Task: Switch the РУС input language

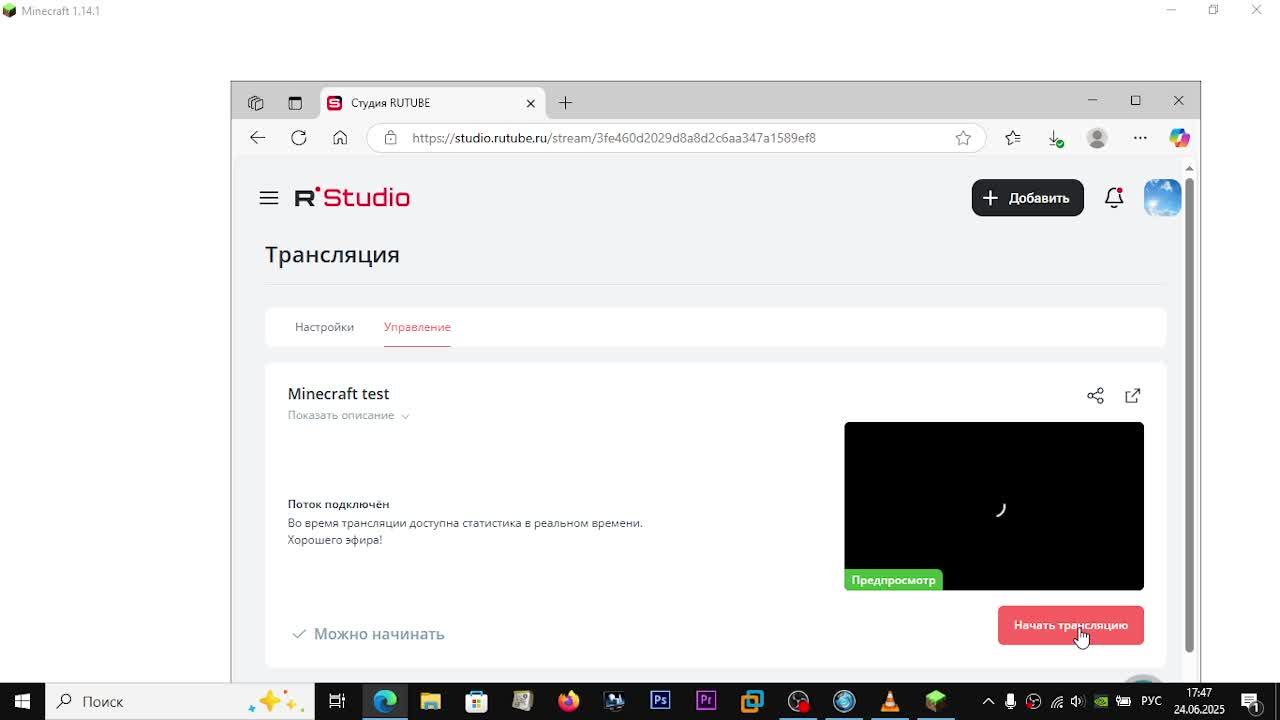Action: click(x=1151, y=701)
